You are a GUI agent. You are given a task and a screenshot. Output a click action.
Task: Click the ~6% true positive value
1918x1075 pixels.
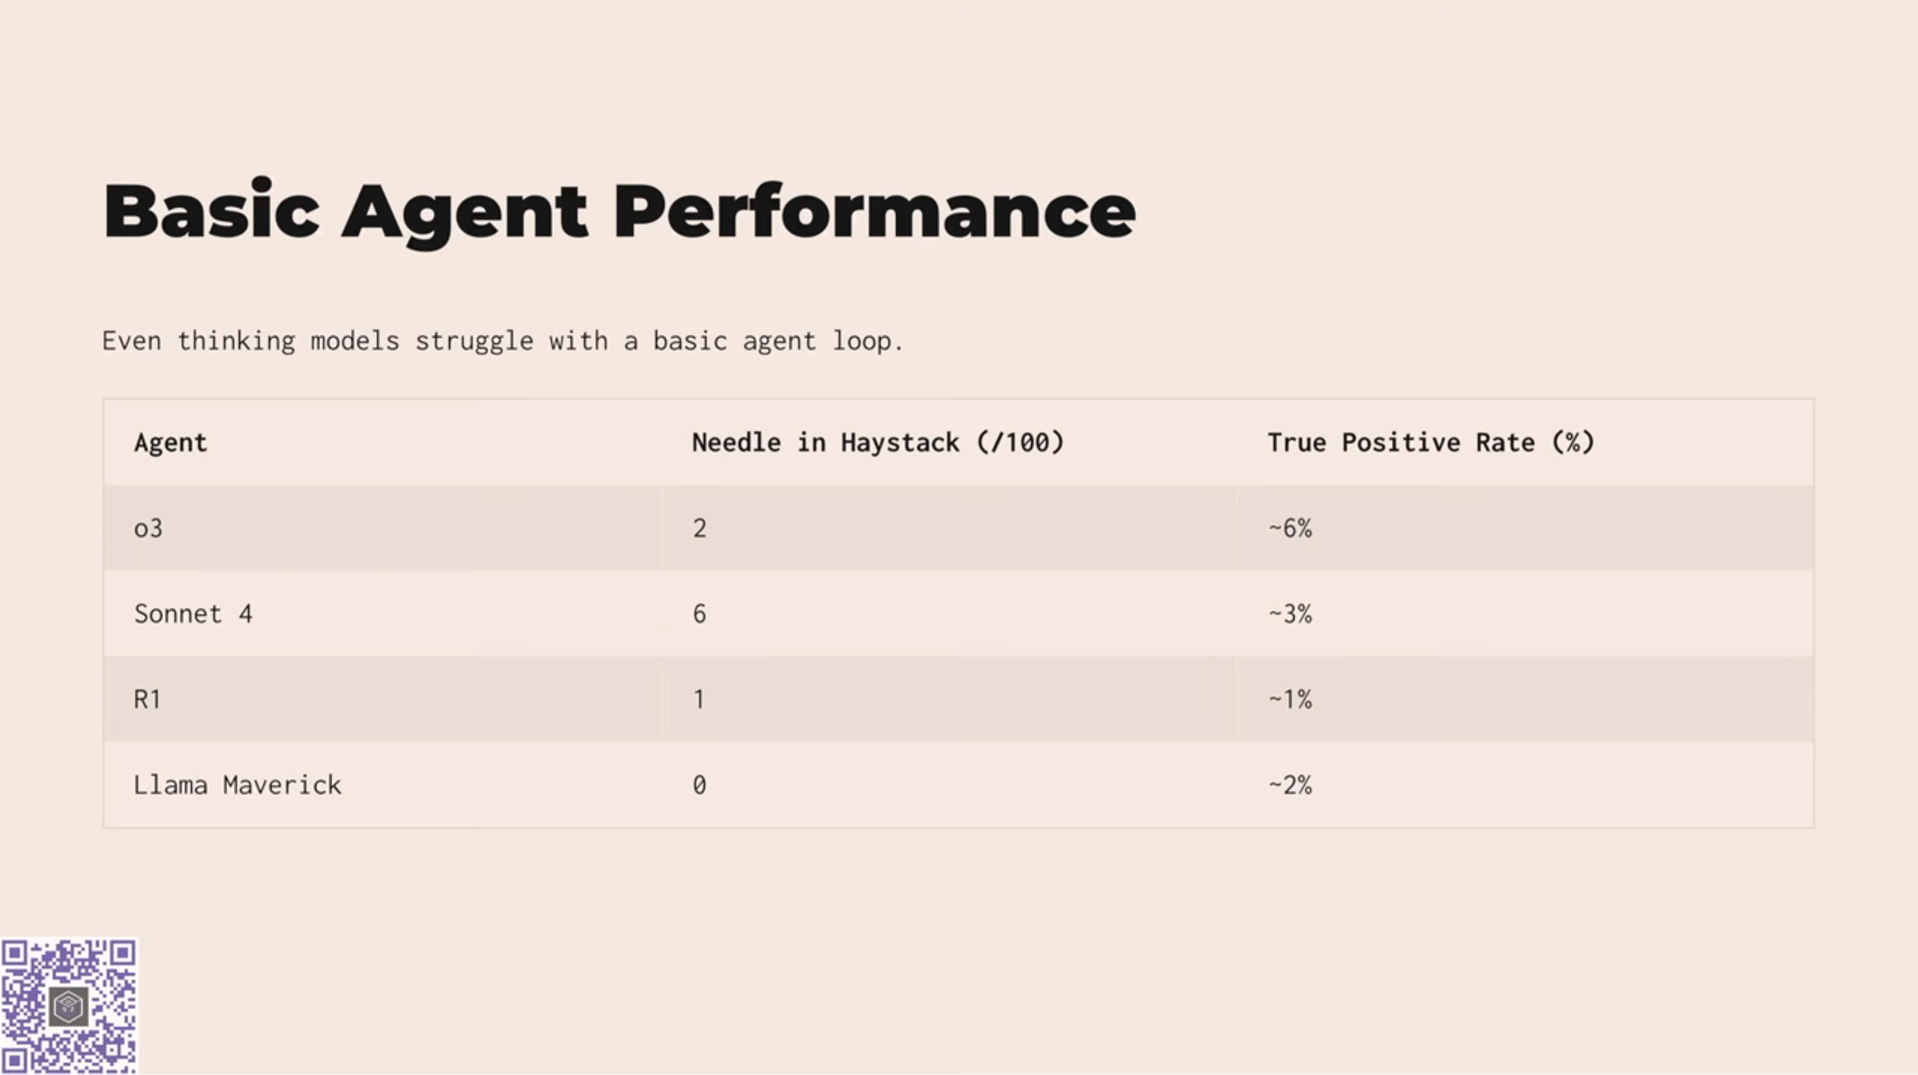click(1290, 528)
